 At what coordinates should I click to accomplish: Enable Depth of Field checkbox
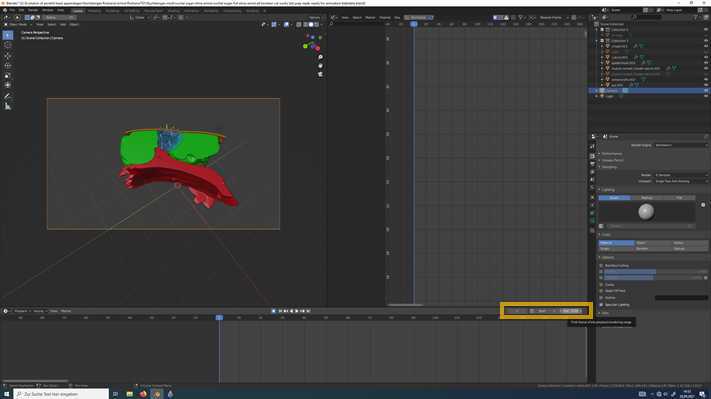click(x=601, y=291)
